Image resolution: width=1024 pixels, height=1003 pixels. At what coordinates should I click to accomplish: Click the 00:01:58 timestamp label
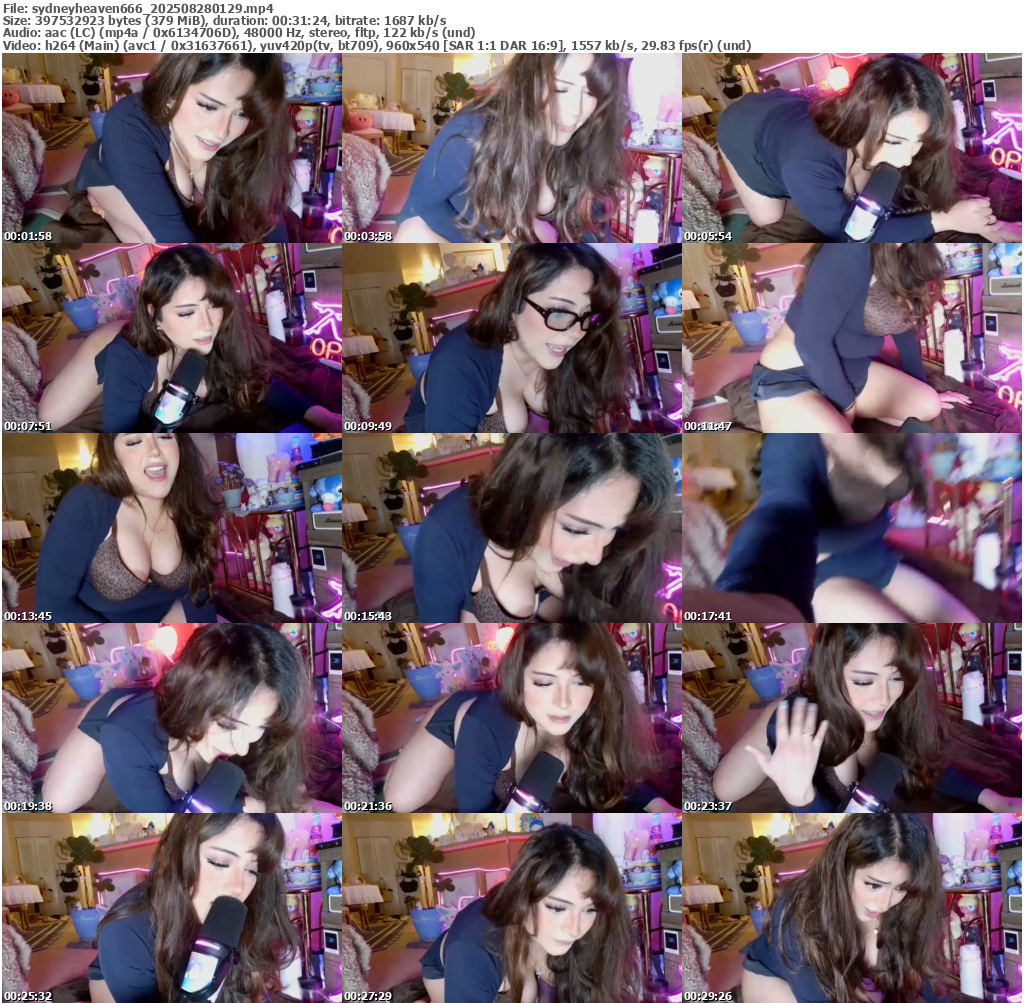[x=28, y=236]
